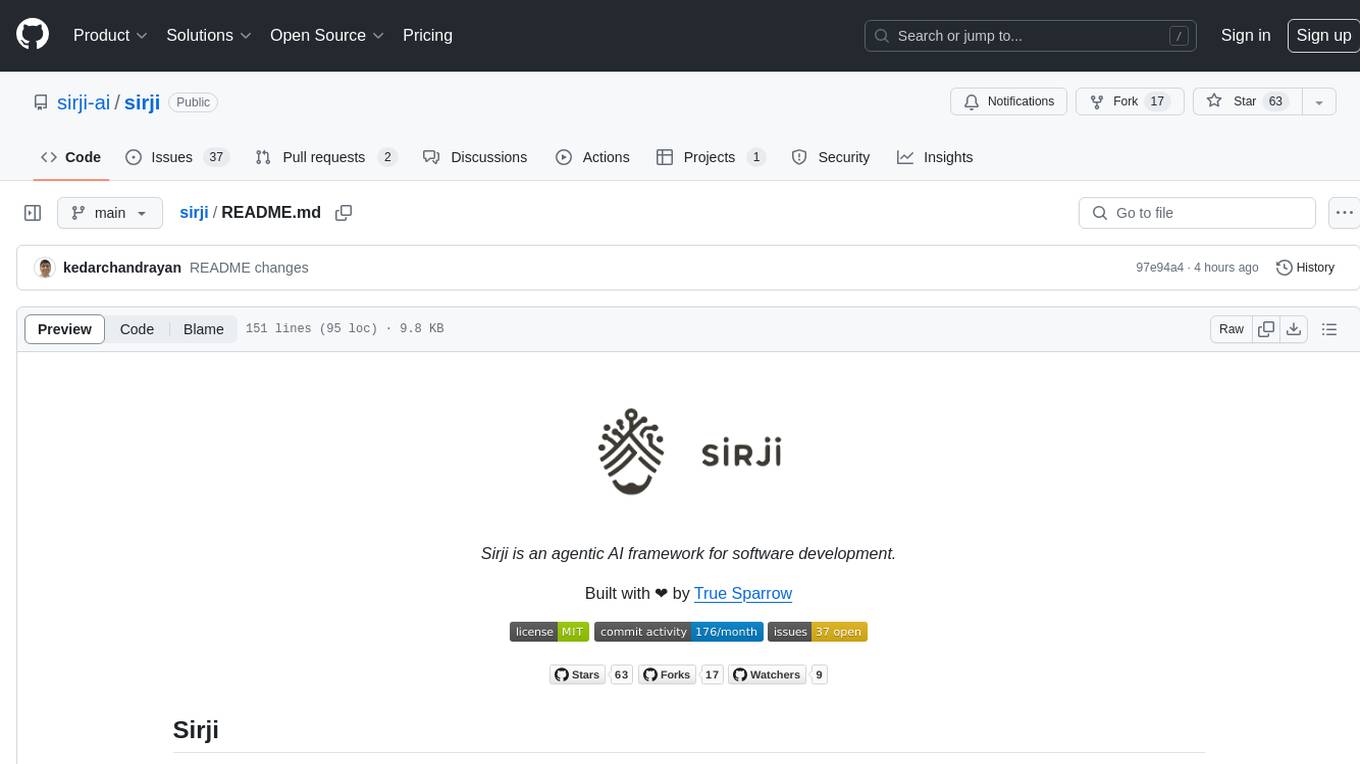
Task: Select the Blame view
Action: [203, 329]
